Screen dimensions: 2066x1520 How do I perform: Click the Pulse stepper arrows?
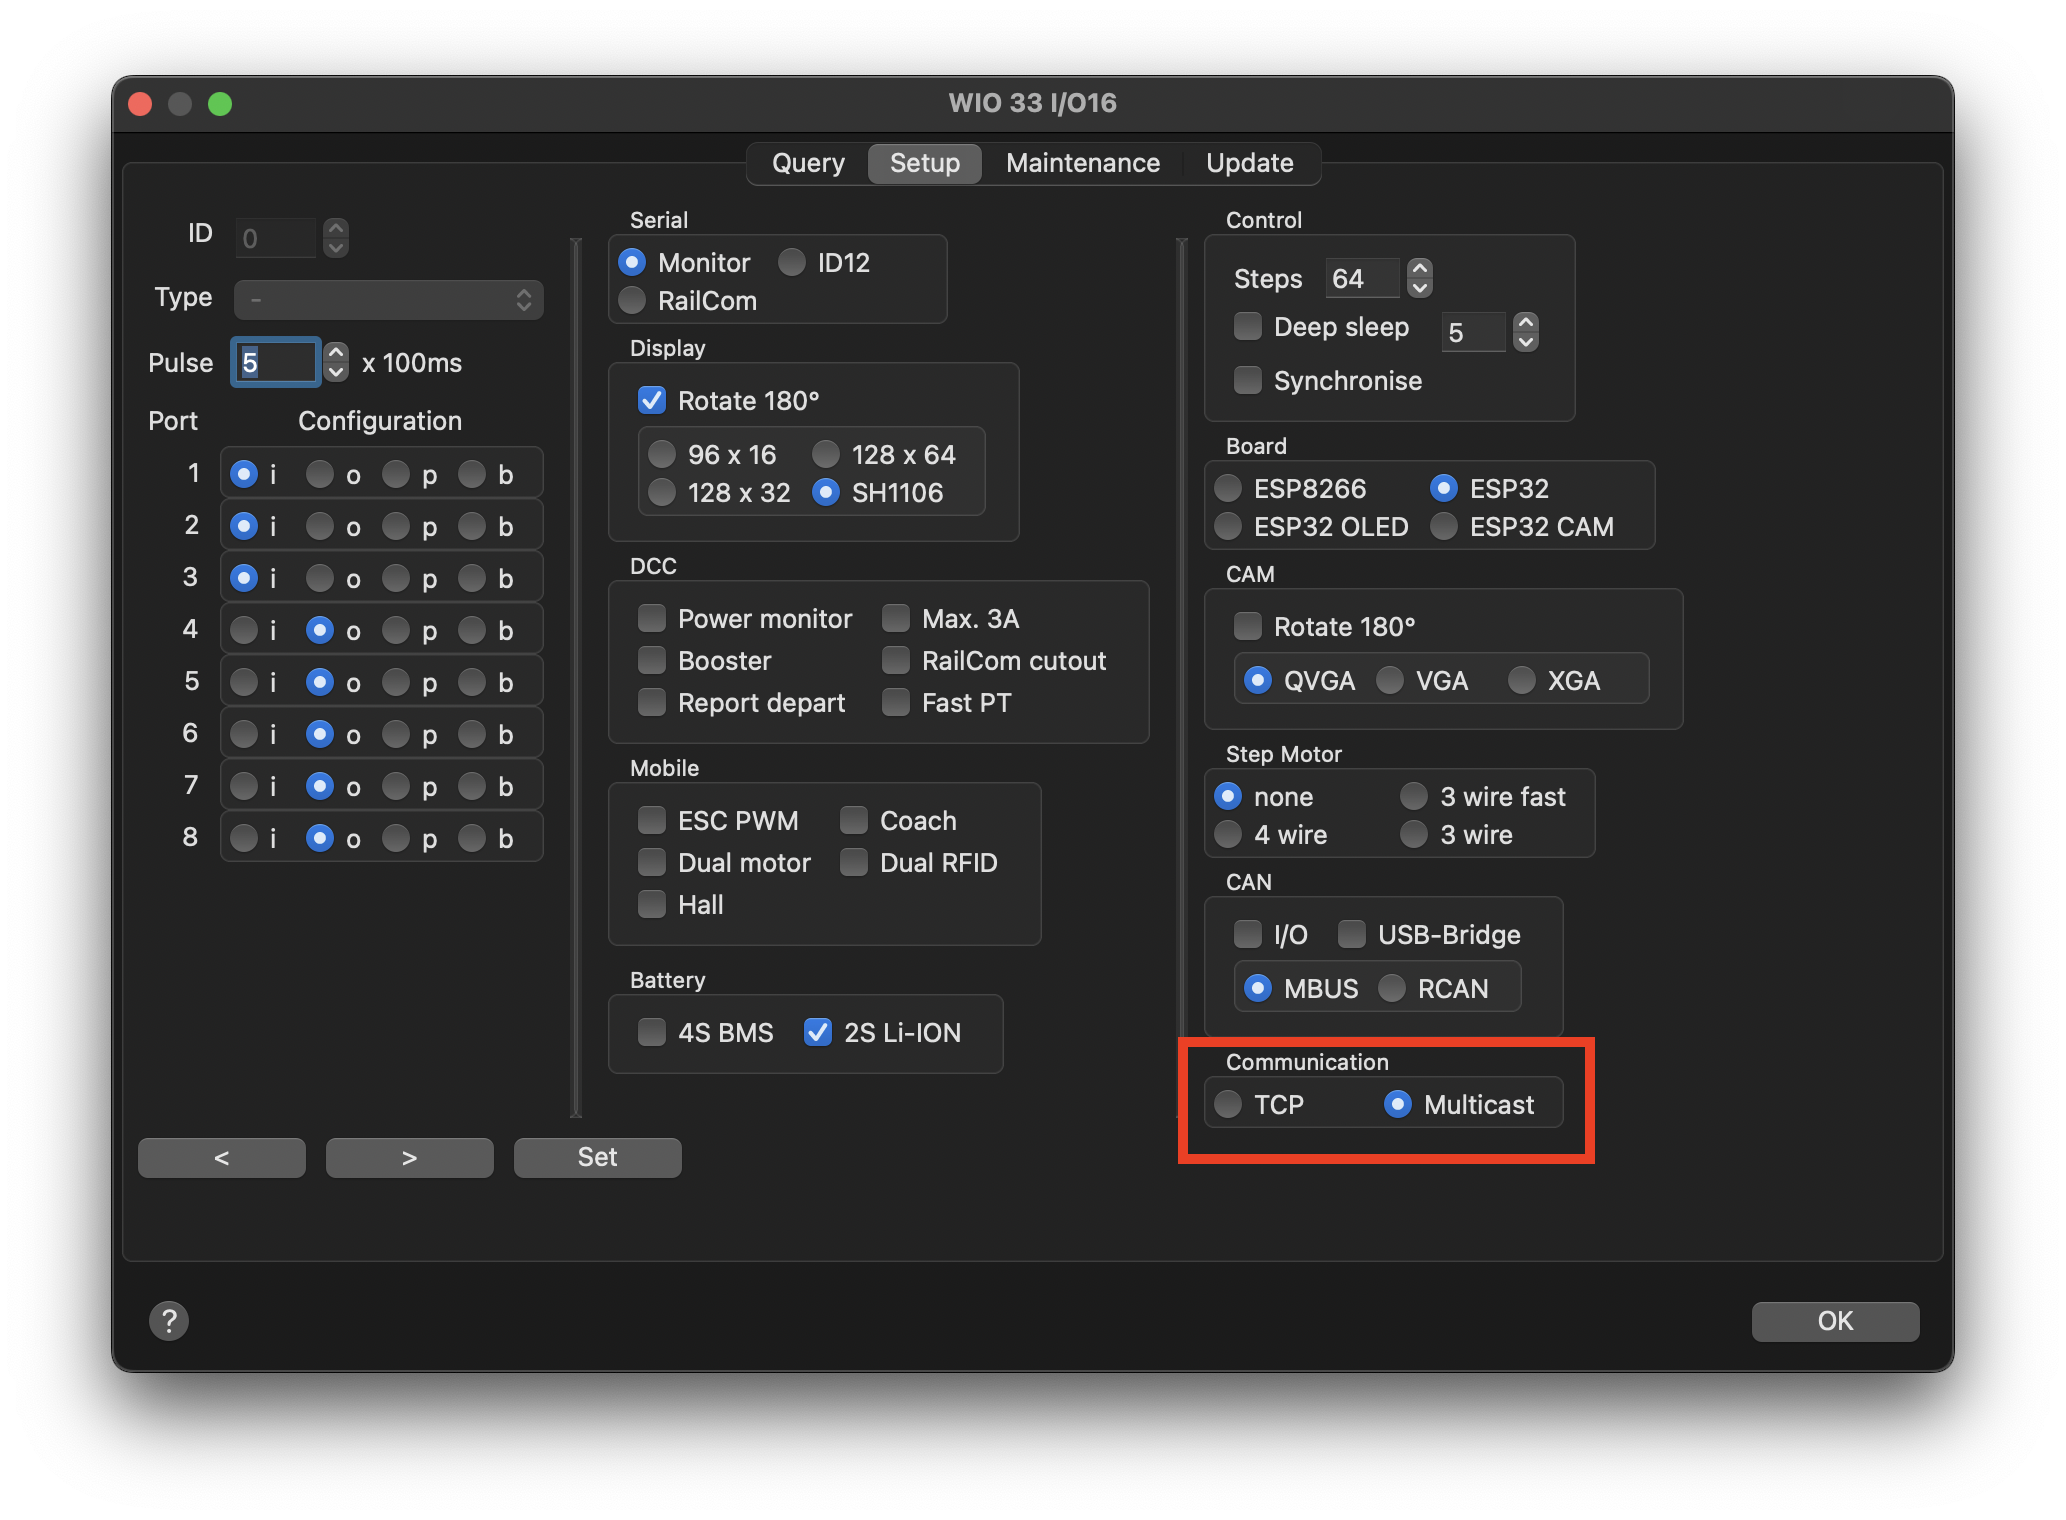[337, 362]
